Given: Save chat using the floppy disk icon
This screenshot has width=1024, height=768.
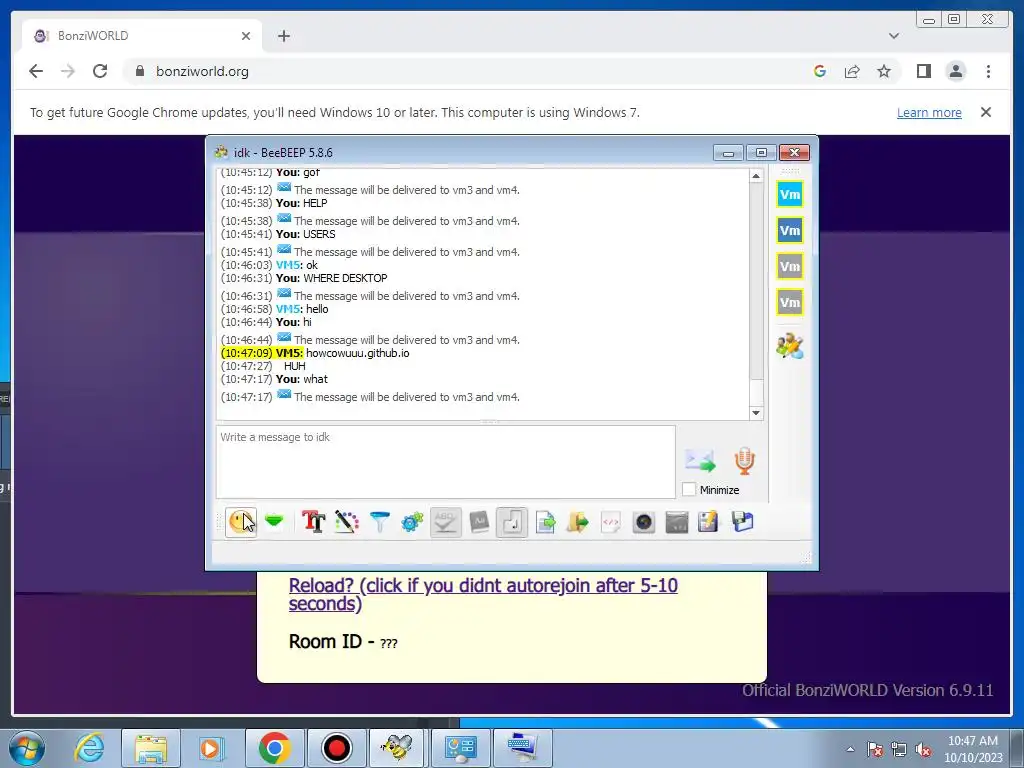Looking at the screenshot, I should tap(743, 522).
